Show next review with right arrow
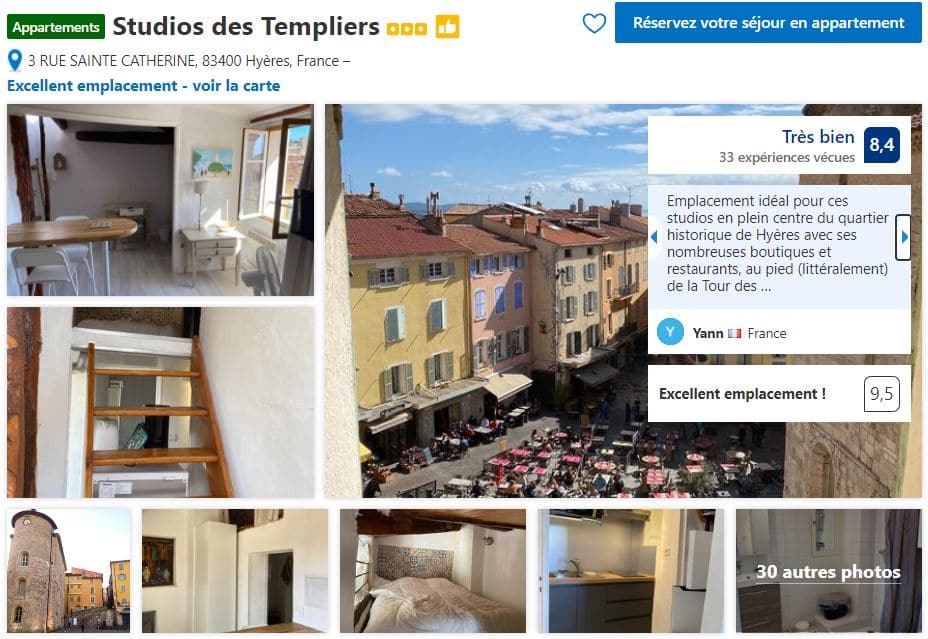Viewport: 928px width, 639px height. (903, 237)
